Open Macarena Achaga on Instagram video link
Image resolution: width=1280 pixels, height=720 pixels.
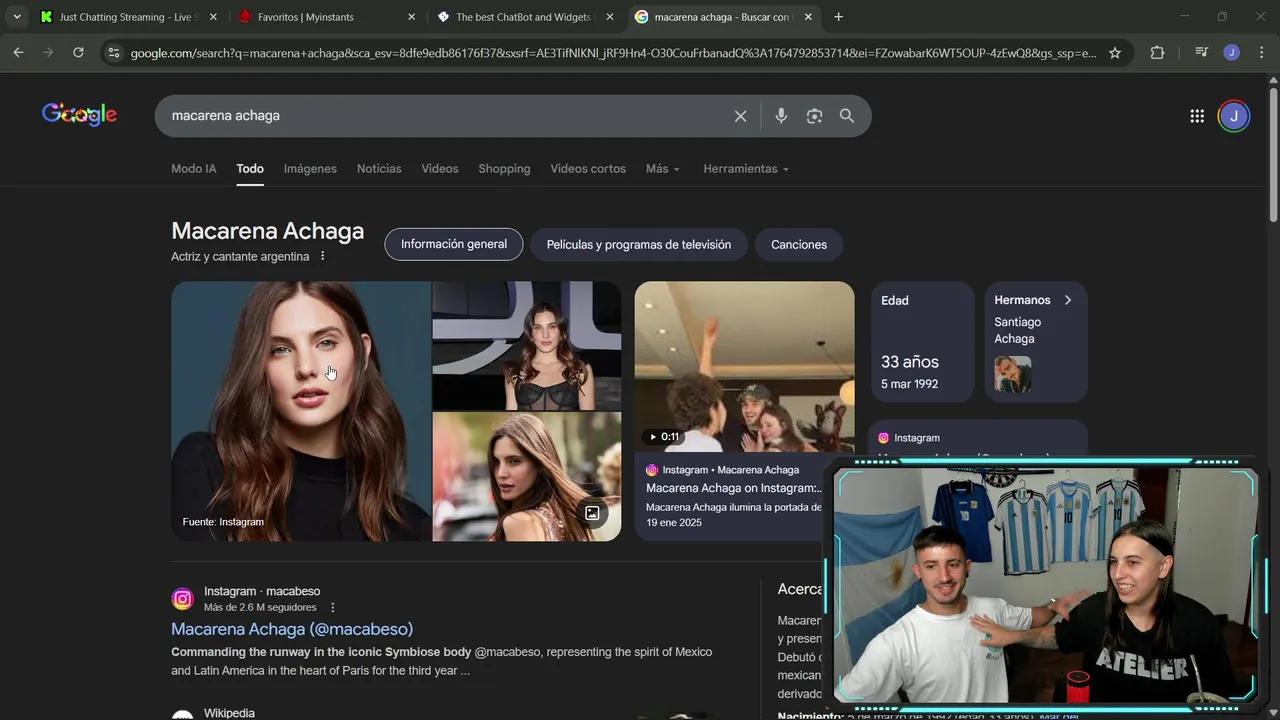734,488
